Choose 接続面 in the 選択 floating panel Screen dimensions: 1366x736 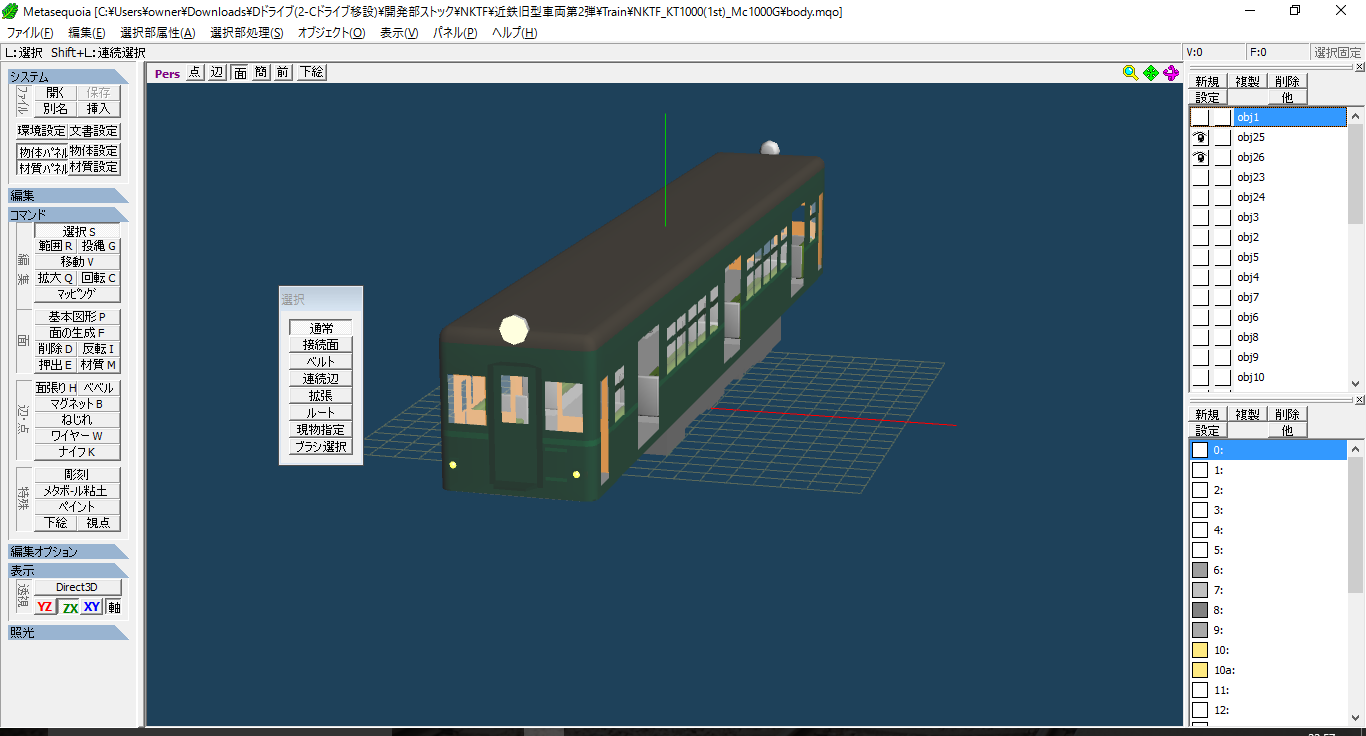321,345
